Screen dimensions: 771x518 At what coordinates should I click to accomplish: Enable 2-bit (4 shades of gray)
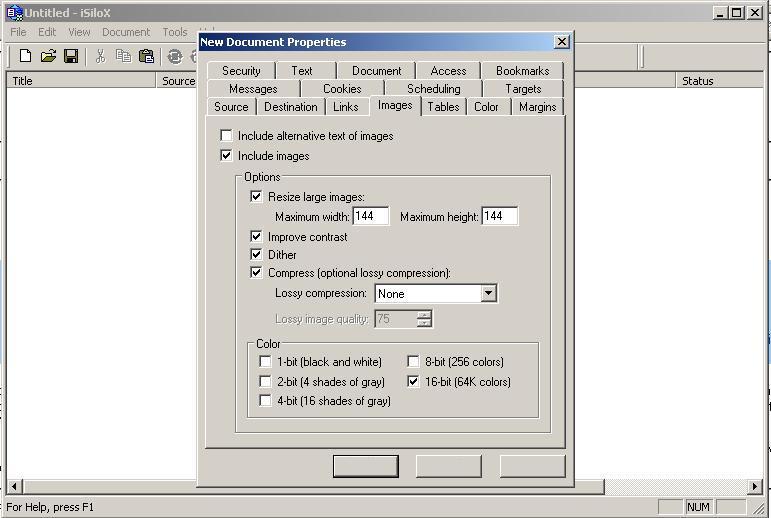[x=265, y=381]
